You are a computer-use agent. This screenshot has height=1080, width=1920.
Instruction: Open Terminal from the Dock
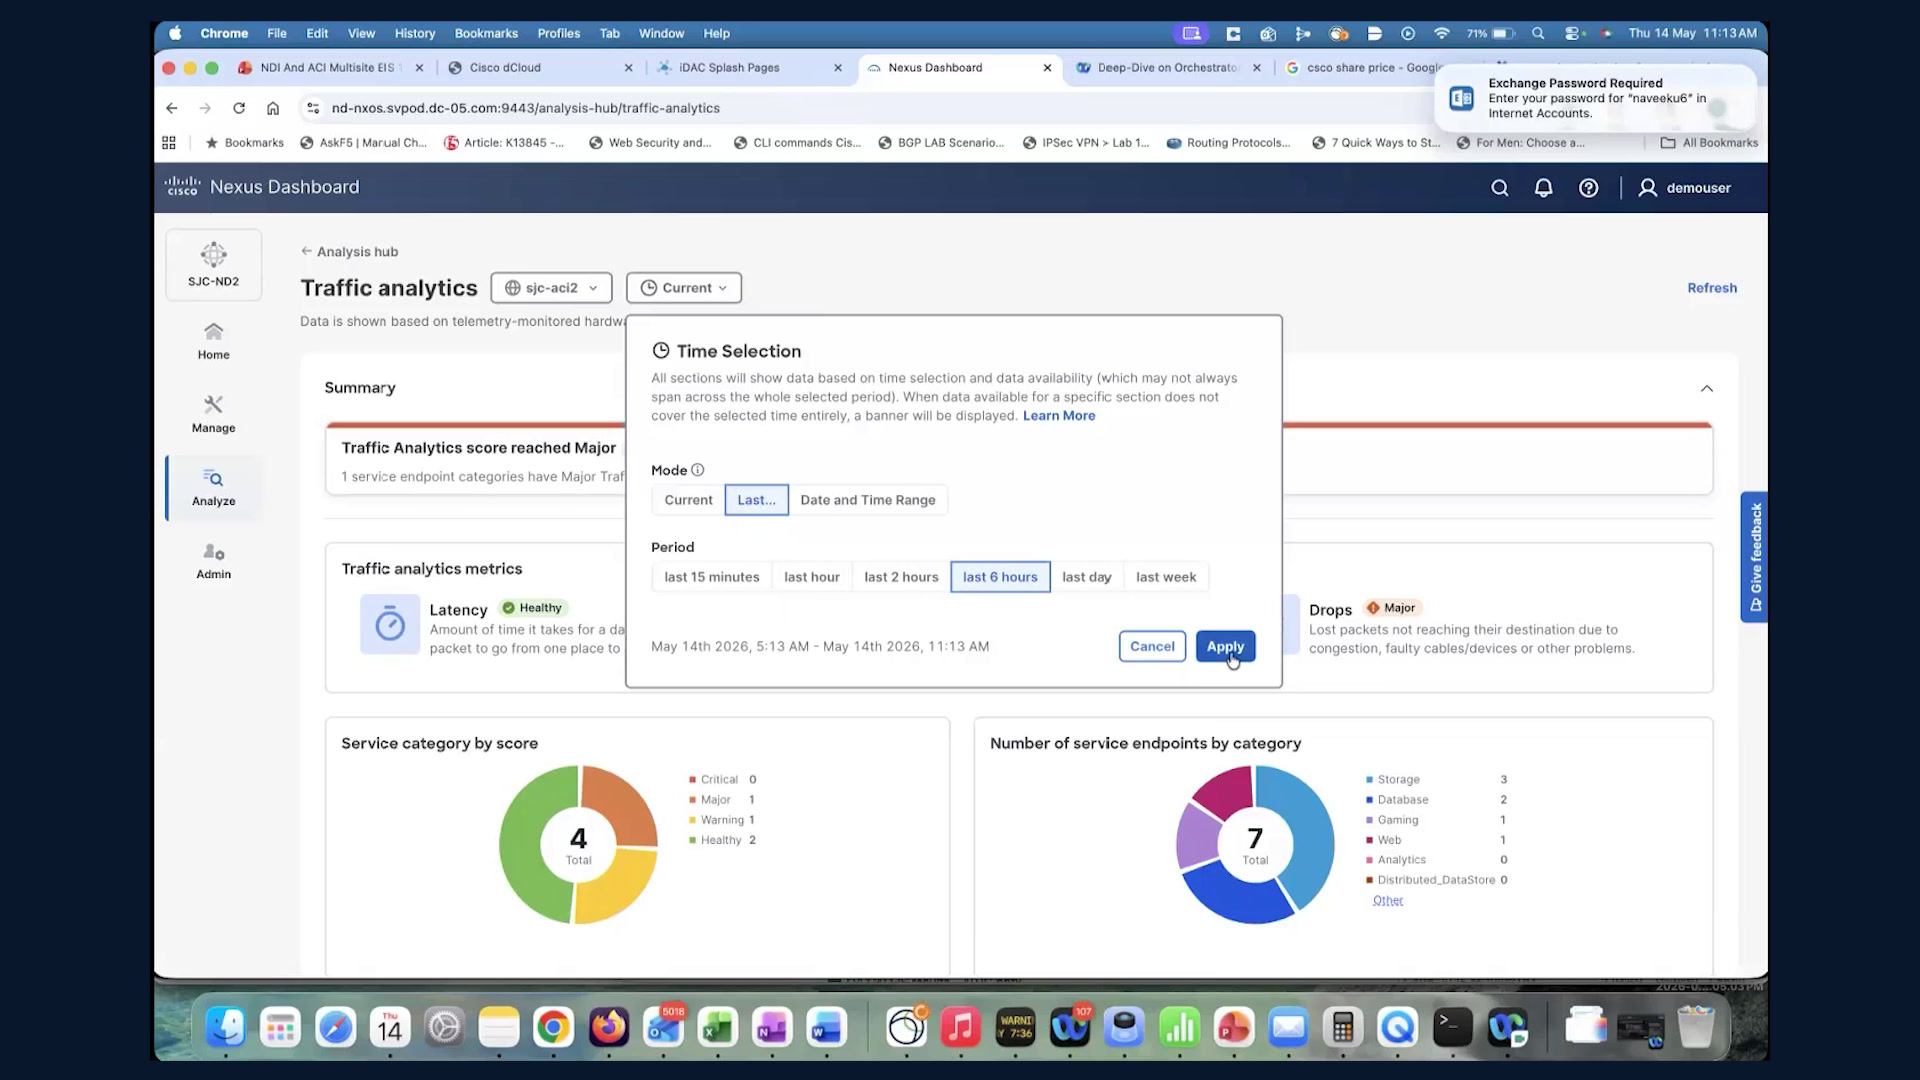click(1452, 1027)
